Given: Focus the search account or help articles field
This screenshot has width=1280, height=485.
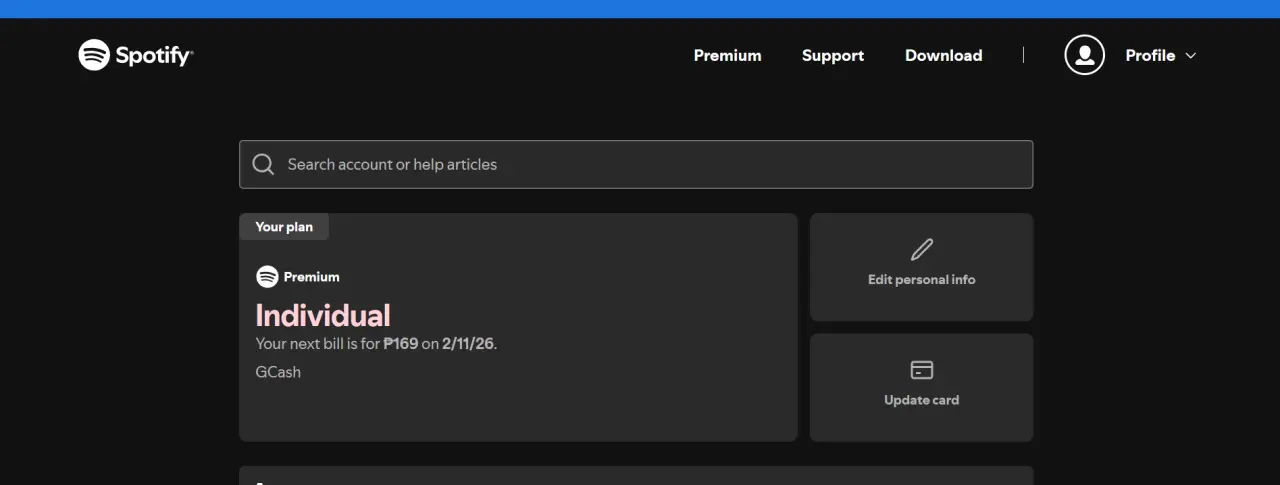Looking at the screenshot, I should pyautogui.click(x=636, y=164).
